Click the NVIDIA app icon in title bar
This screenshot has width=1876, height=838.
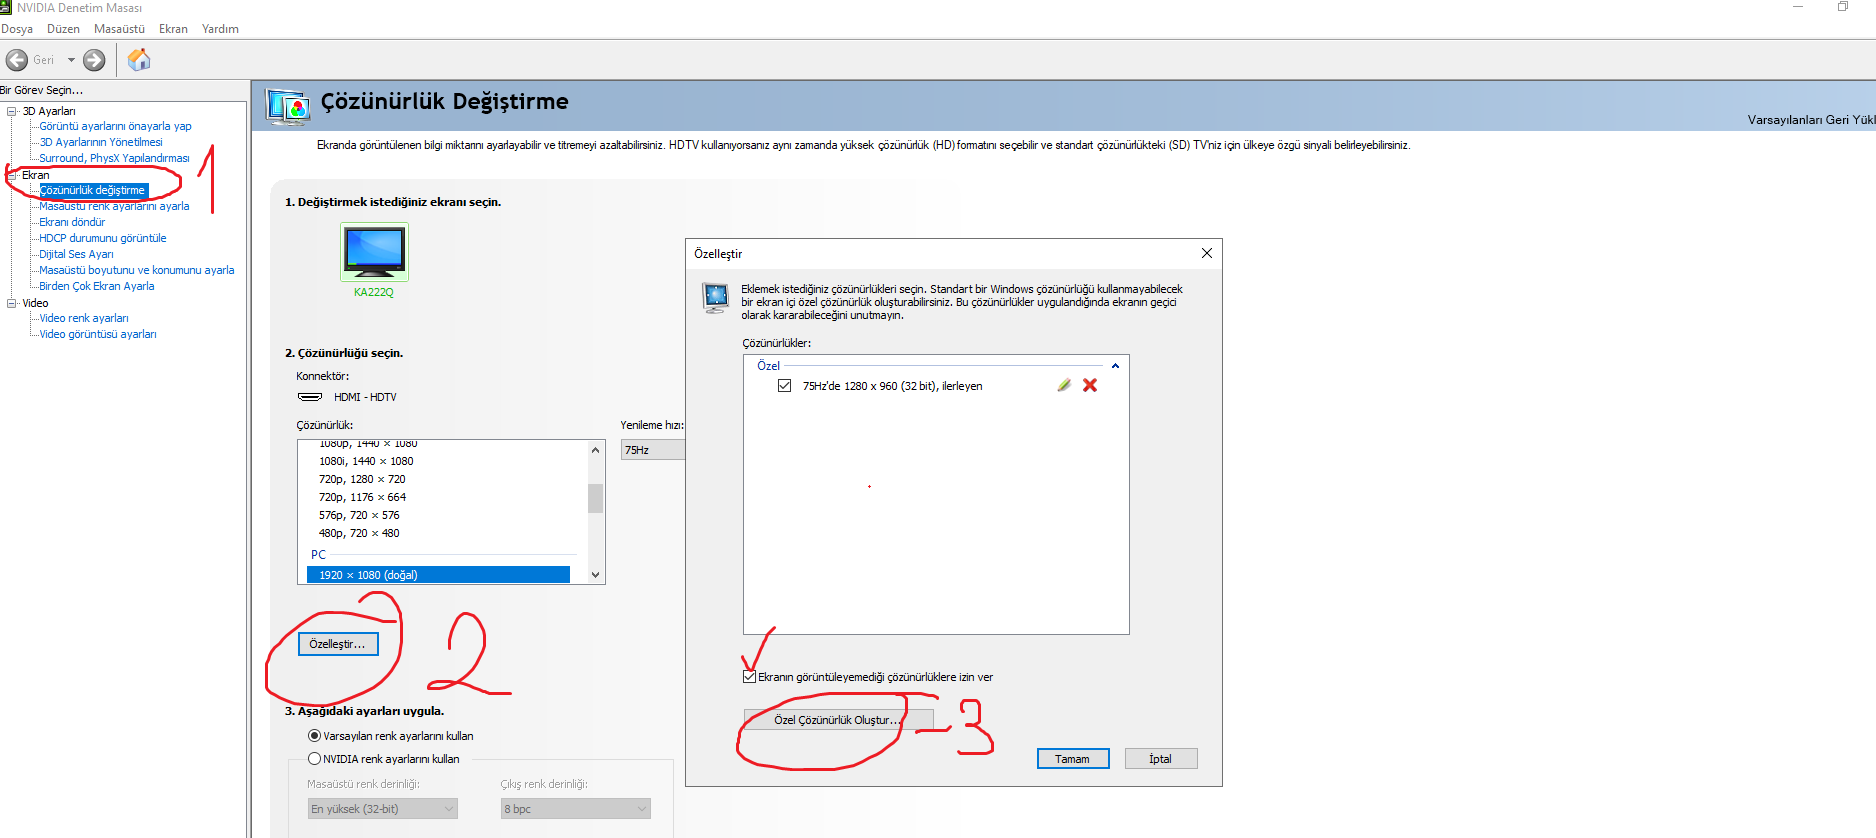[x=5, y=7]
